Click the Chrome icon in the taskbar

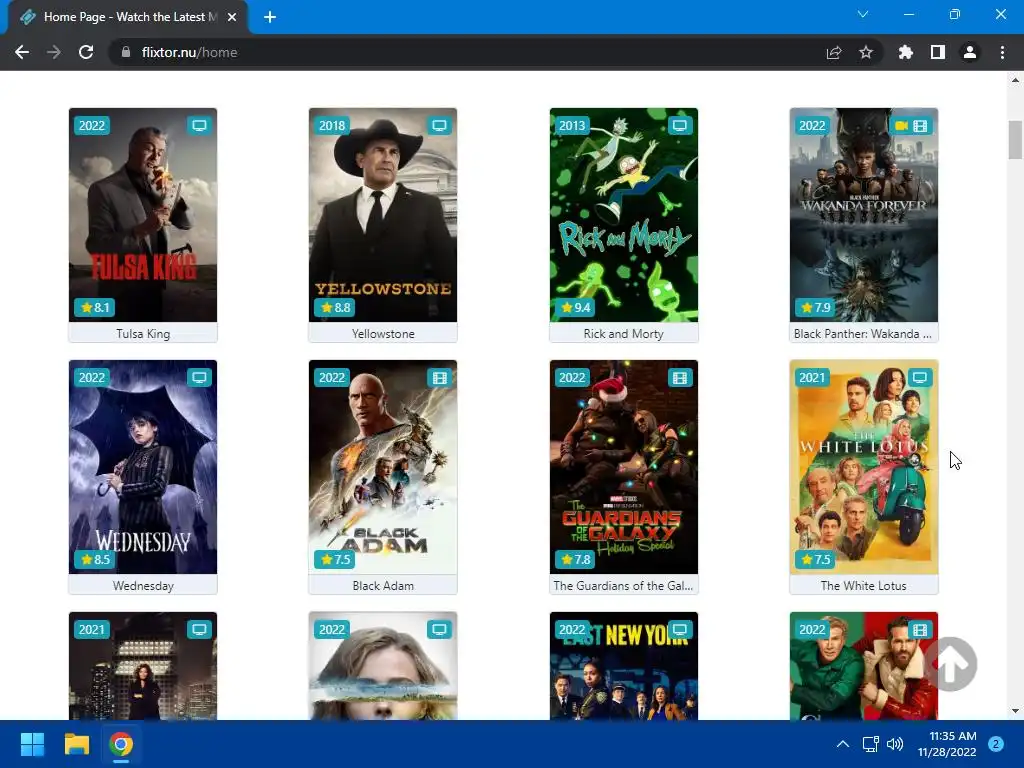pos(121,744)
